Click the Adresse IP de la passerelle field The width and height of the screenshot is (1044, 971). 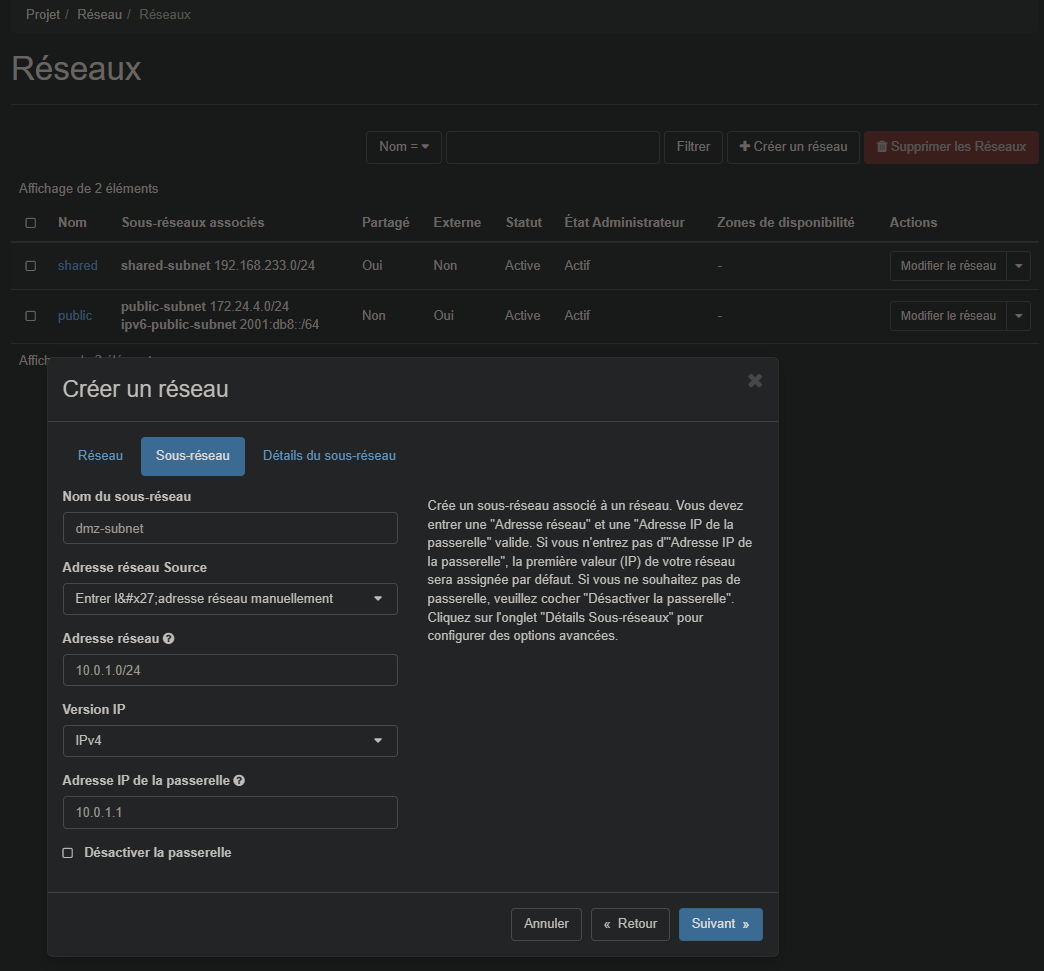(x=229, y=812)
